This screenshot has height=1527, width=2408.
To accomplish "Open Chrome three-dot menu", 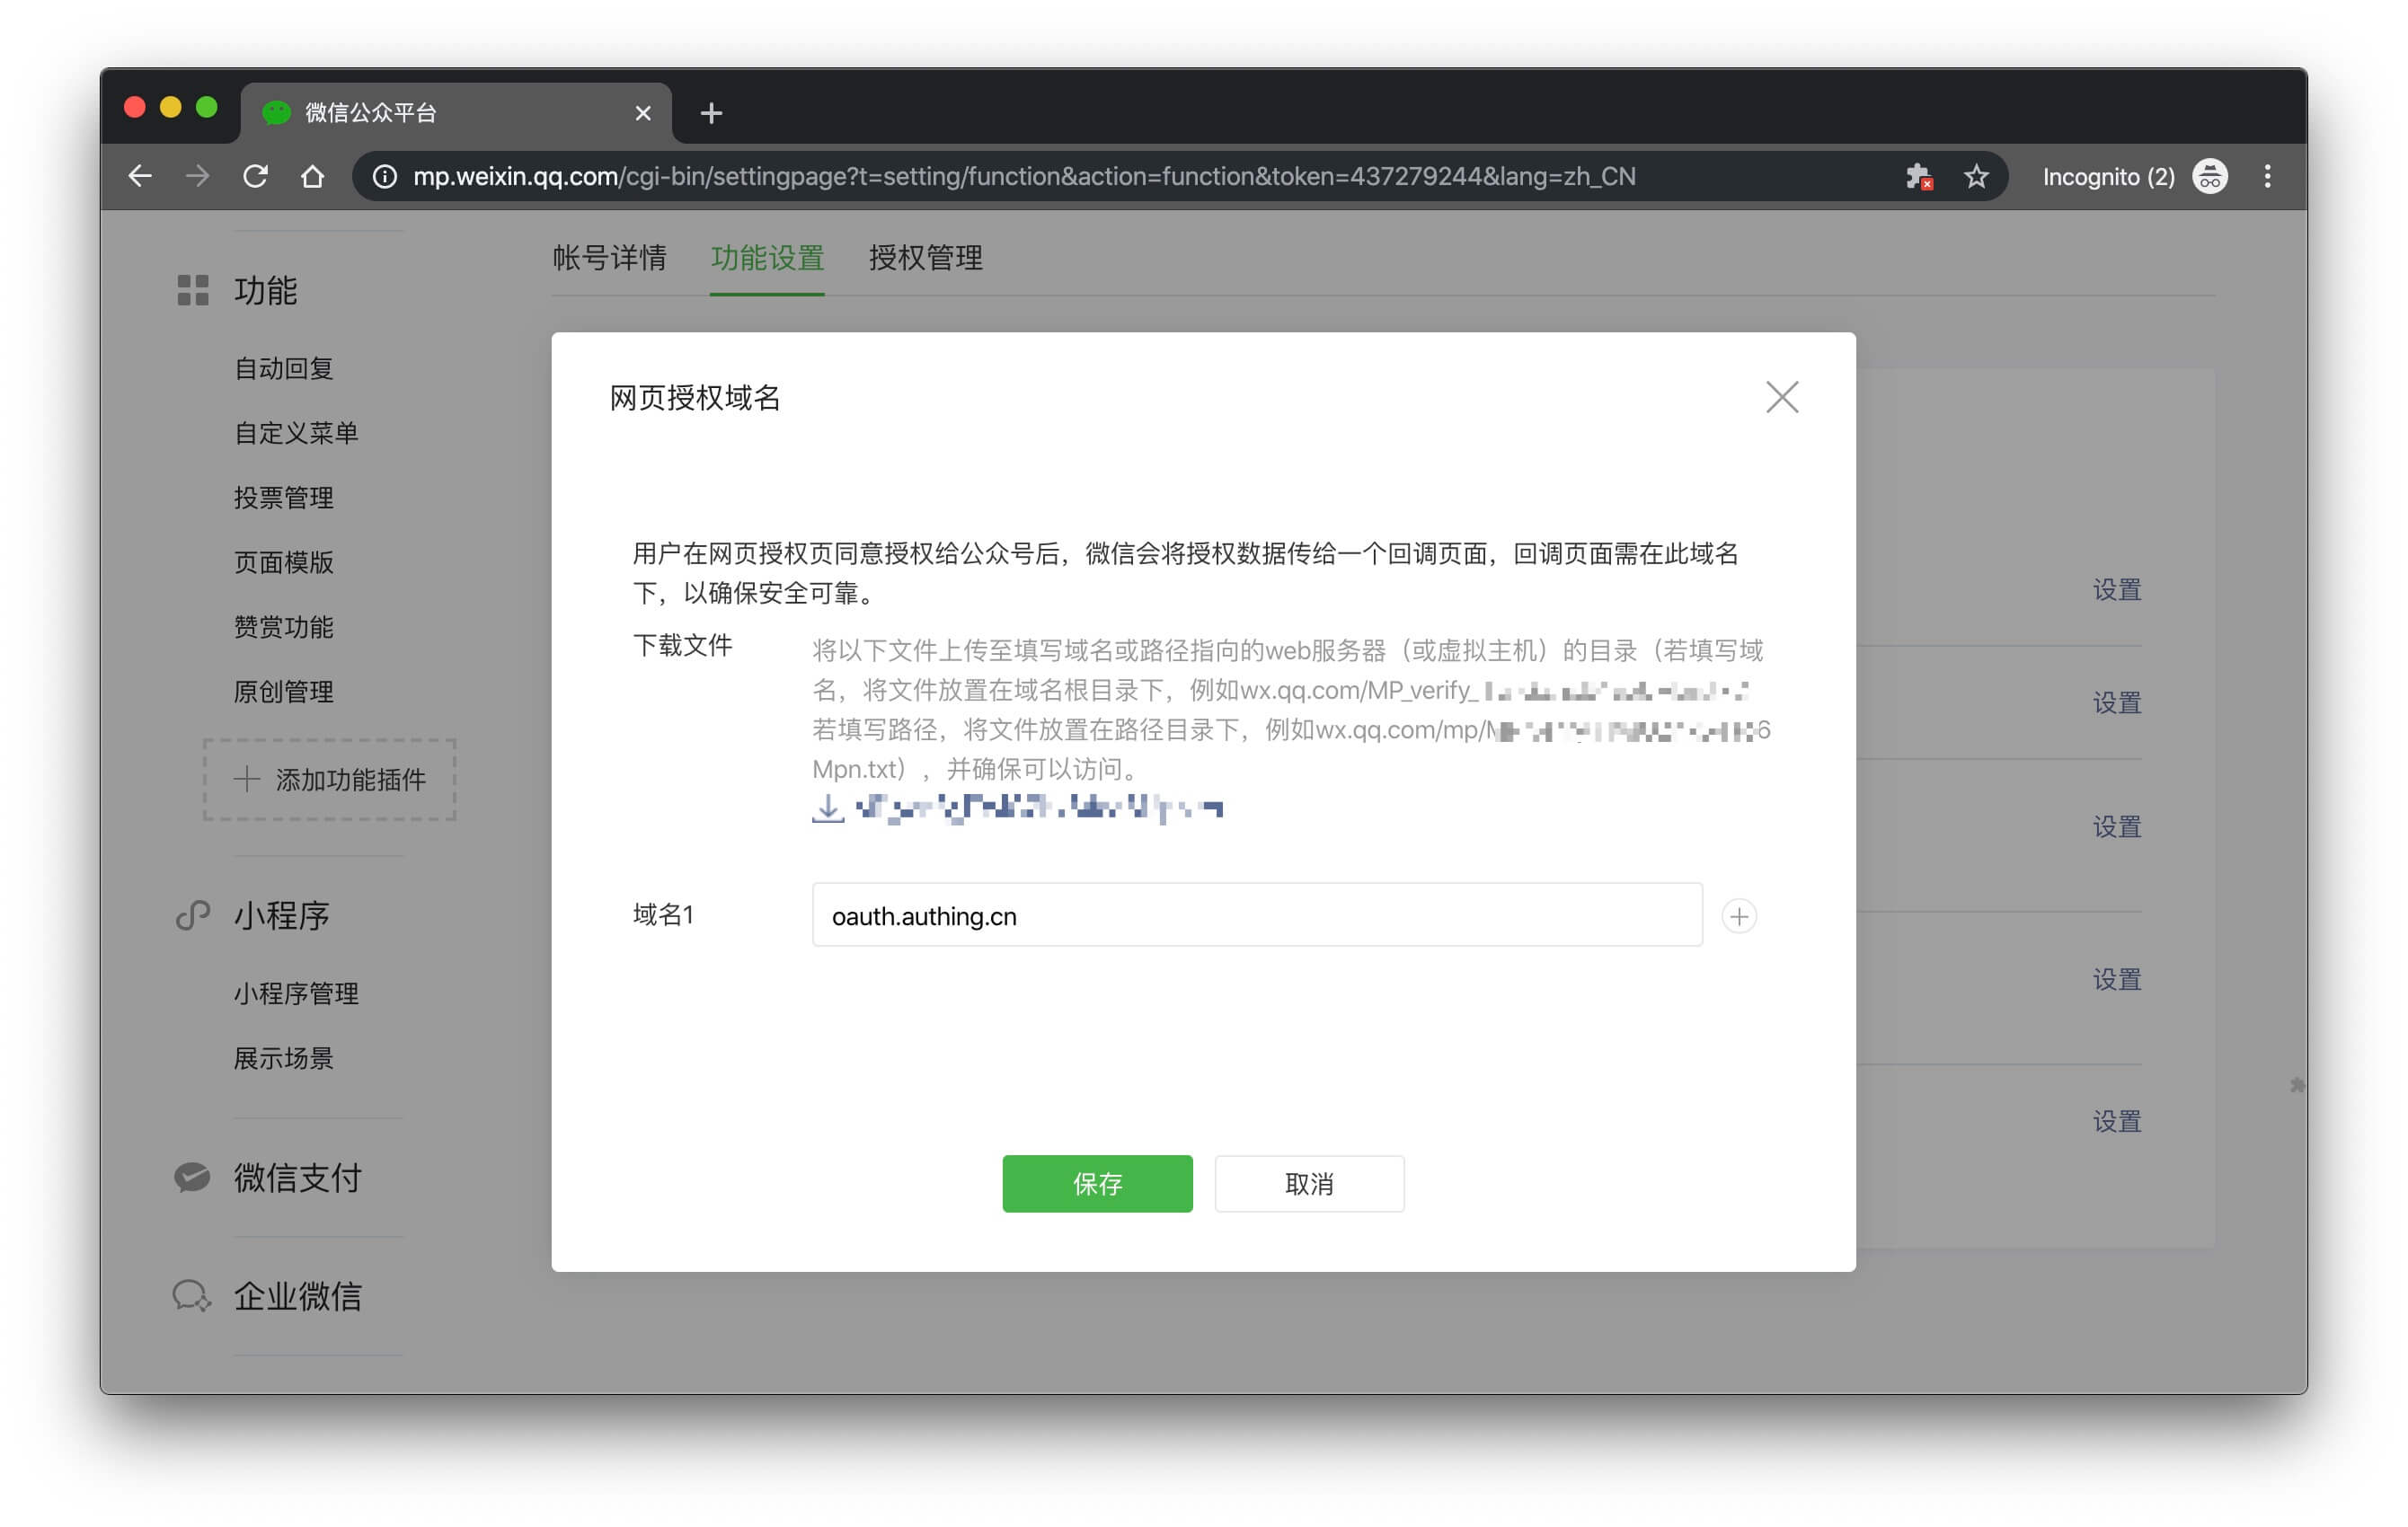I will [2267, 176].
